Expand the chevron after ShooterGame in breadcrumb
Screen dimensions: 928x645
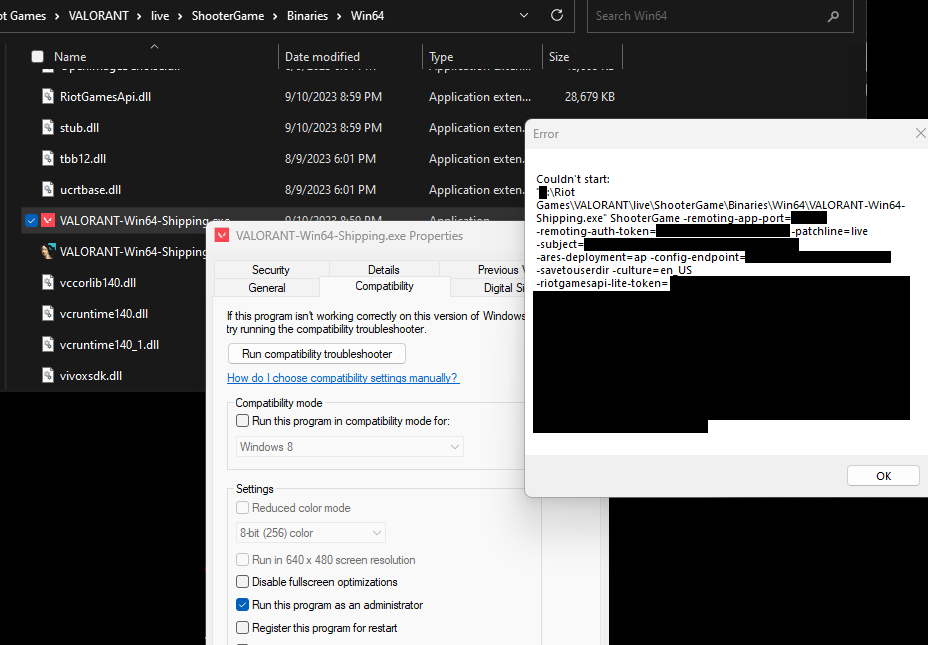click(x=275, y=16)
